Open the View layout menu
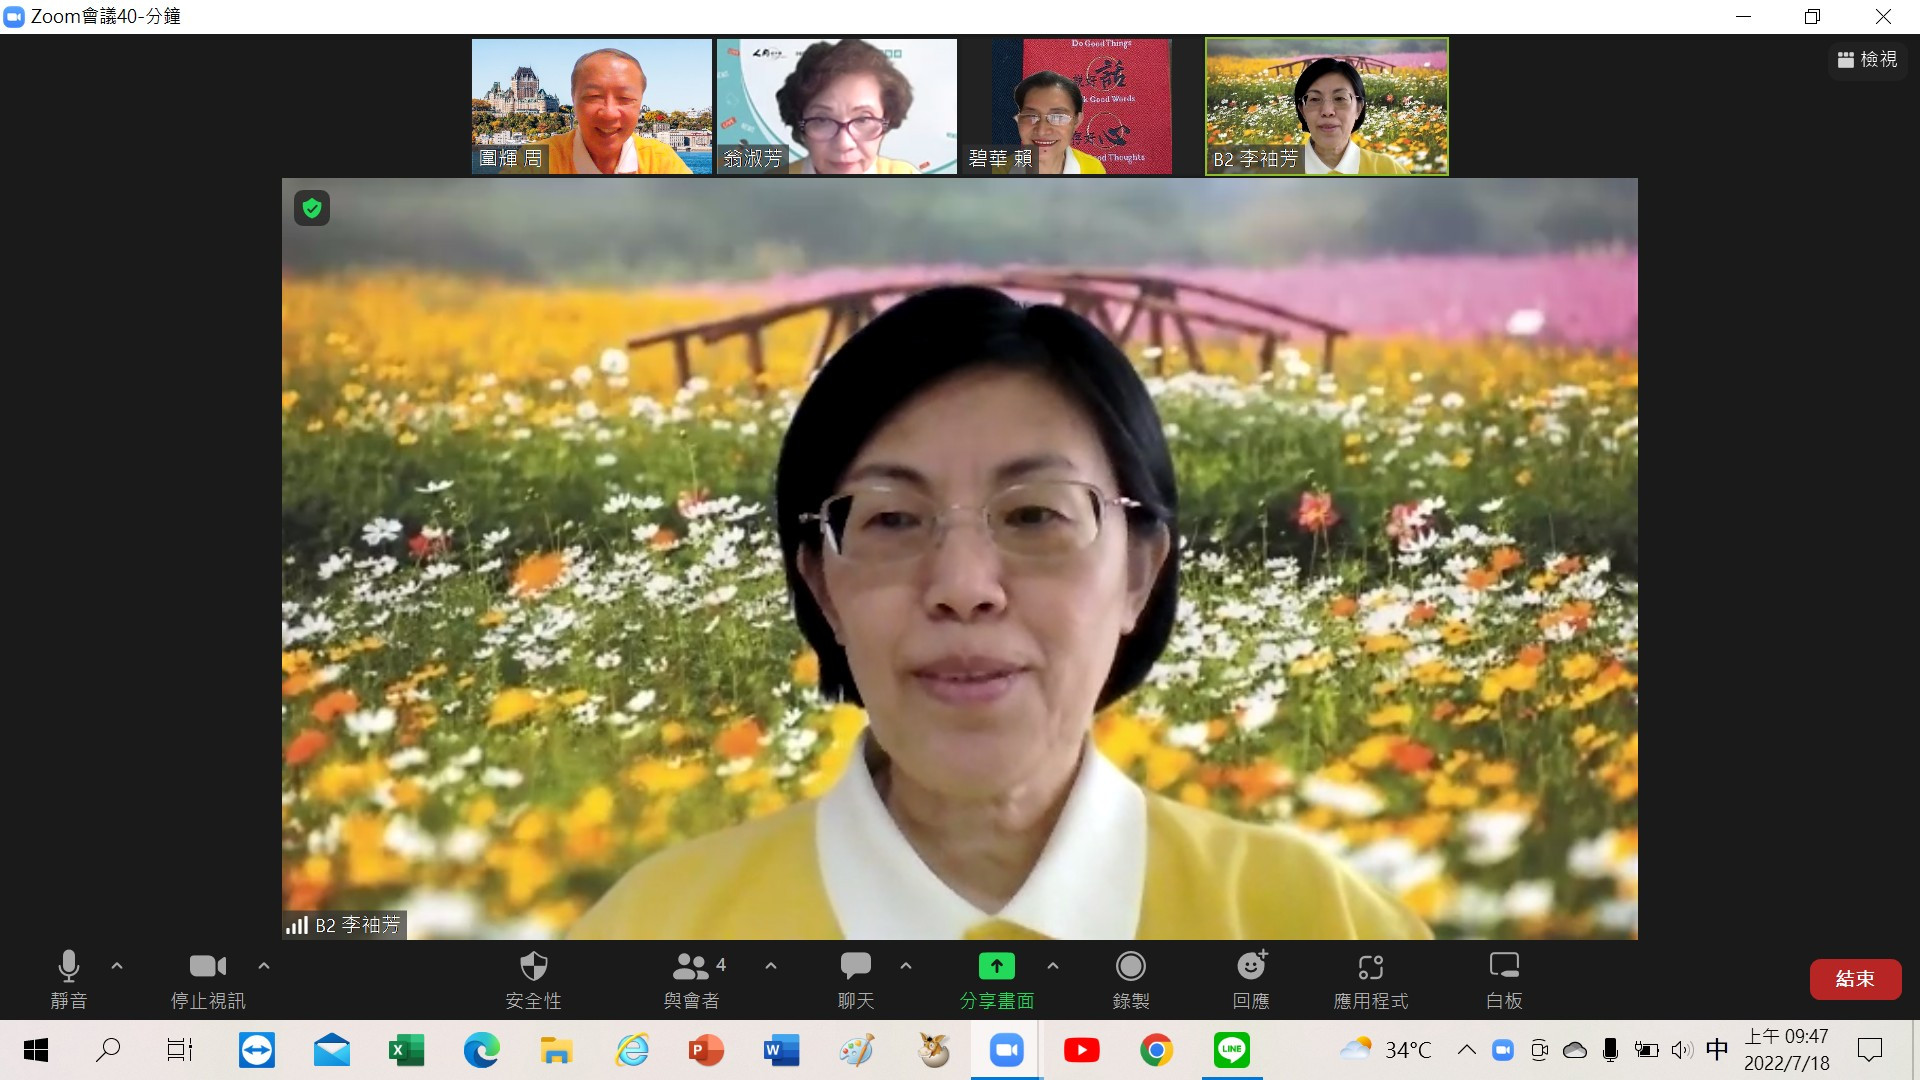This screenshot has height=1080, width=1920. tap(1867, 60)
